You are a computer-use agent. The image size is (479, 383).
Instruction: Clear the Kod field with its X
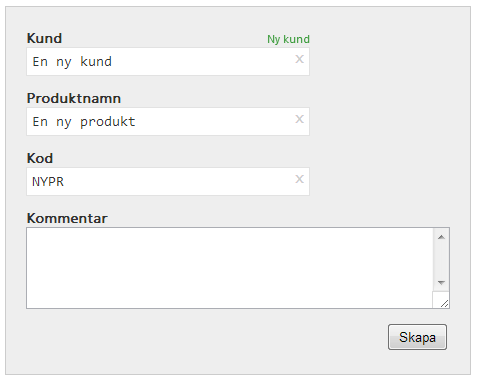(x=299, y=179)
